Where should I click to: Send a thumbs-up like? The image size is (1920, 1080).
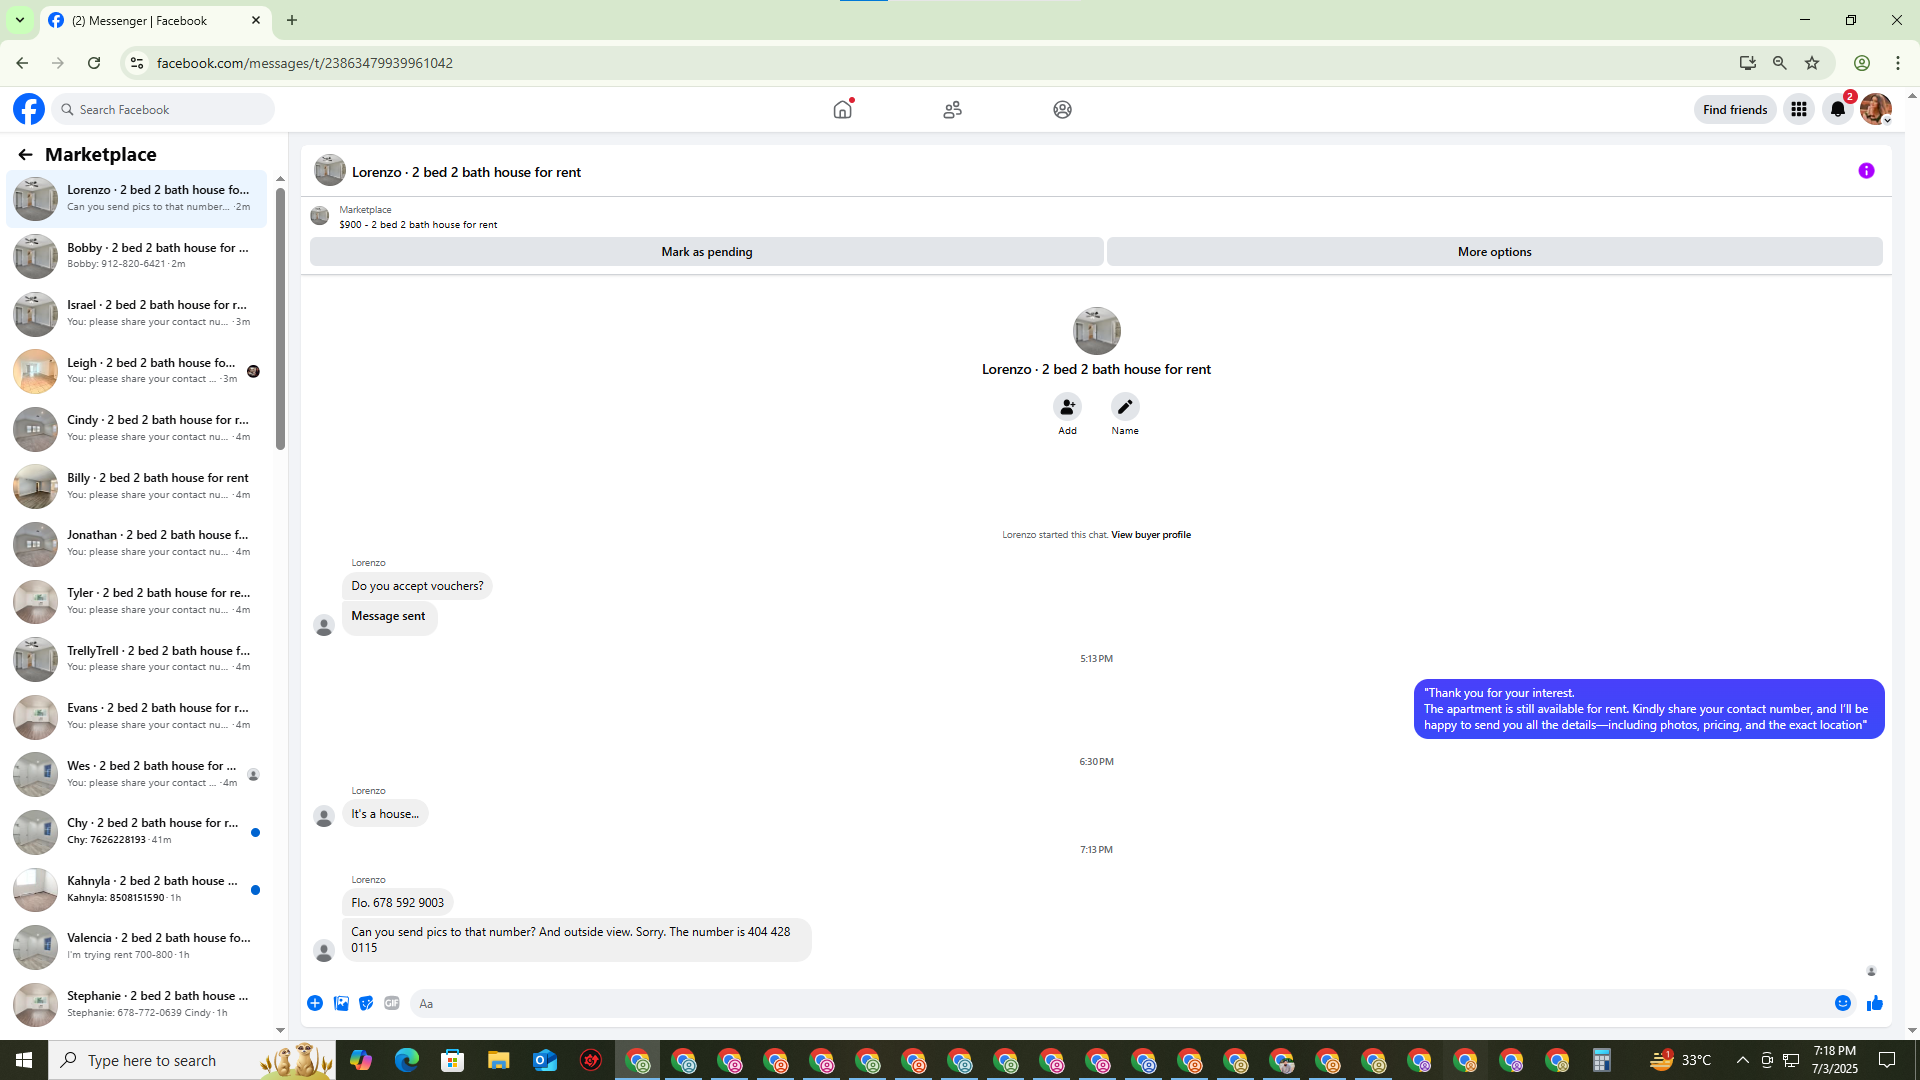pyautogui.click(x=1875, y=1003)
